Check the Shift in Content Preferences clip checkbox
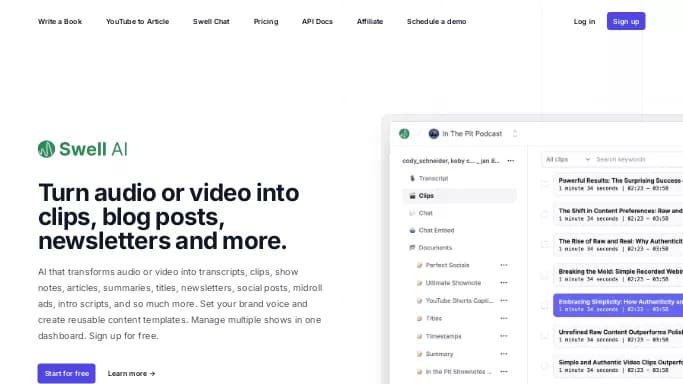This screenshot has width=683, height=384. point(544,214)
